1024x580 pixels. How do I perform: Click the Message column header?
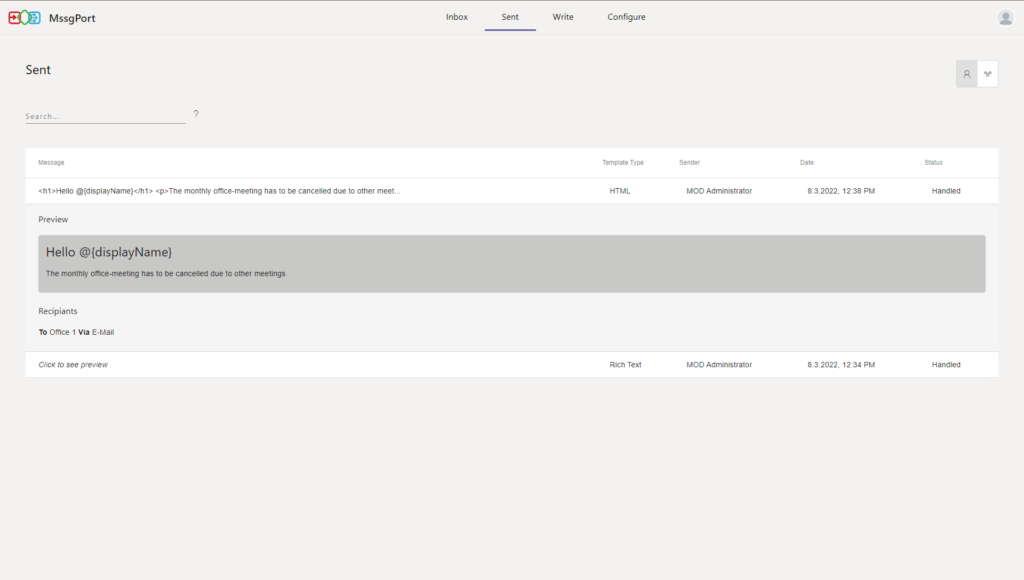click(51, 162)
